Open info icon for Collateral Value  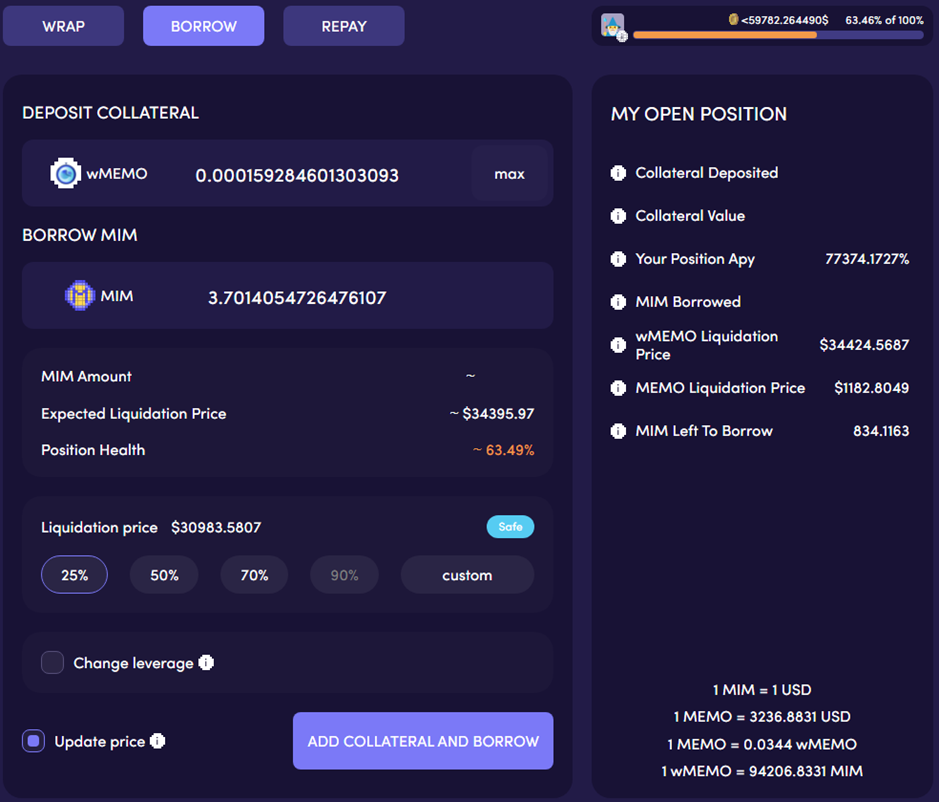tap(618, 216)
